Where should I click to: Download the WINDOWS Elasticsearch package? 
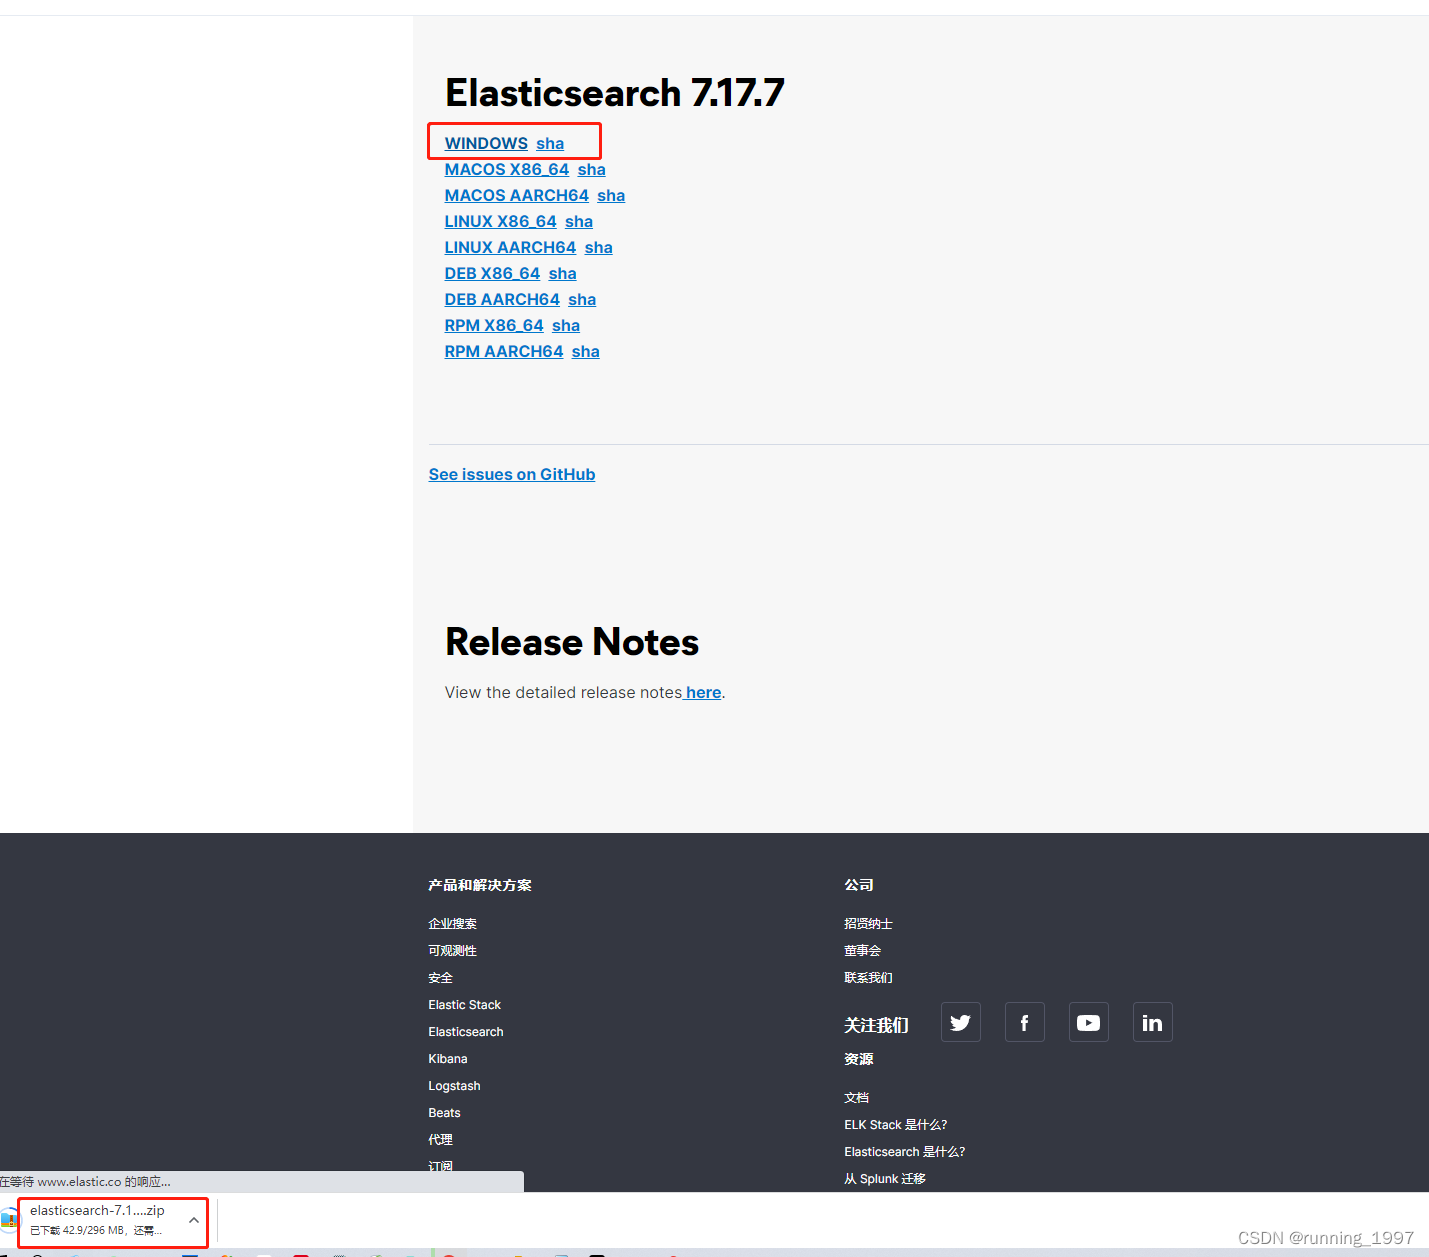point(486,143)
